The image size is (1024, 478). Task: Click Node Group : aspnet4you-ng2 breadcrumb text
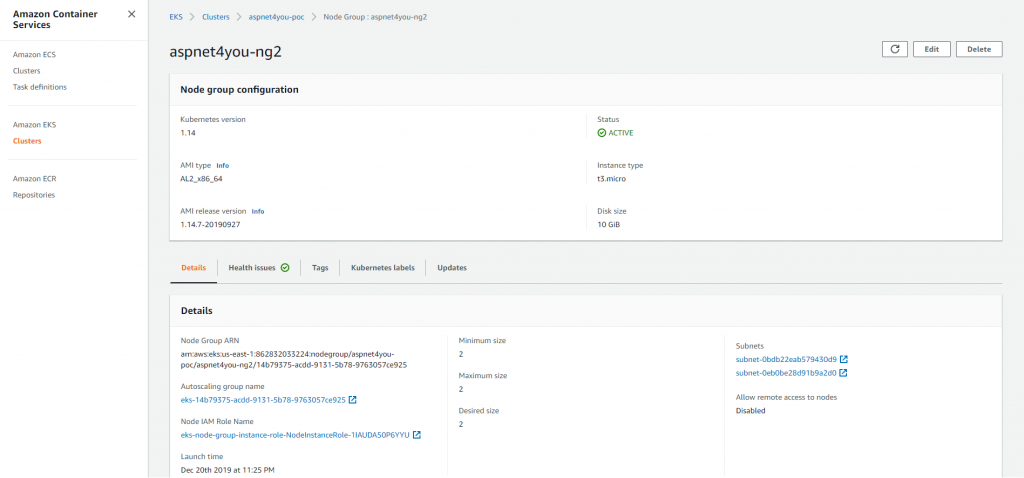[x=376, y=17]
